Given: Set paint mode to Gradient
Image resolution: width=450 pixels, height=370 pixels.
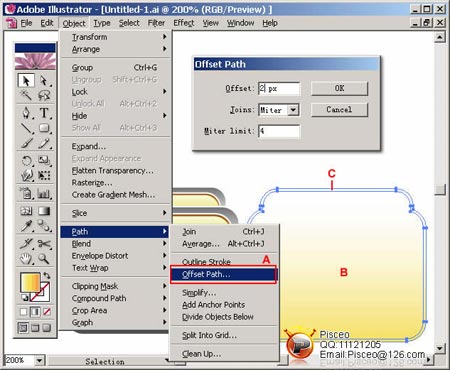Looking at the screenshot, I should 35,312.
